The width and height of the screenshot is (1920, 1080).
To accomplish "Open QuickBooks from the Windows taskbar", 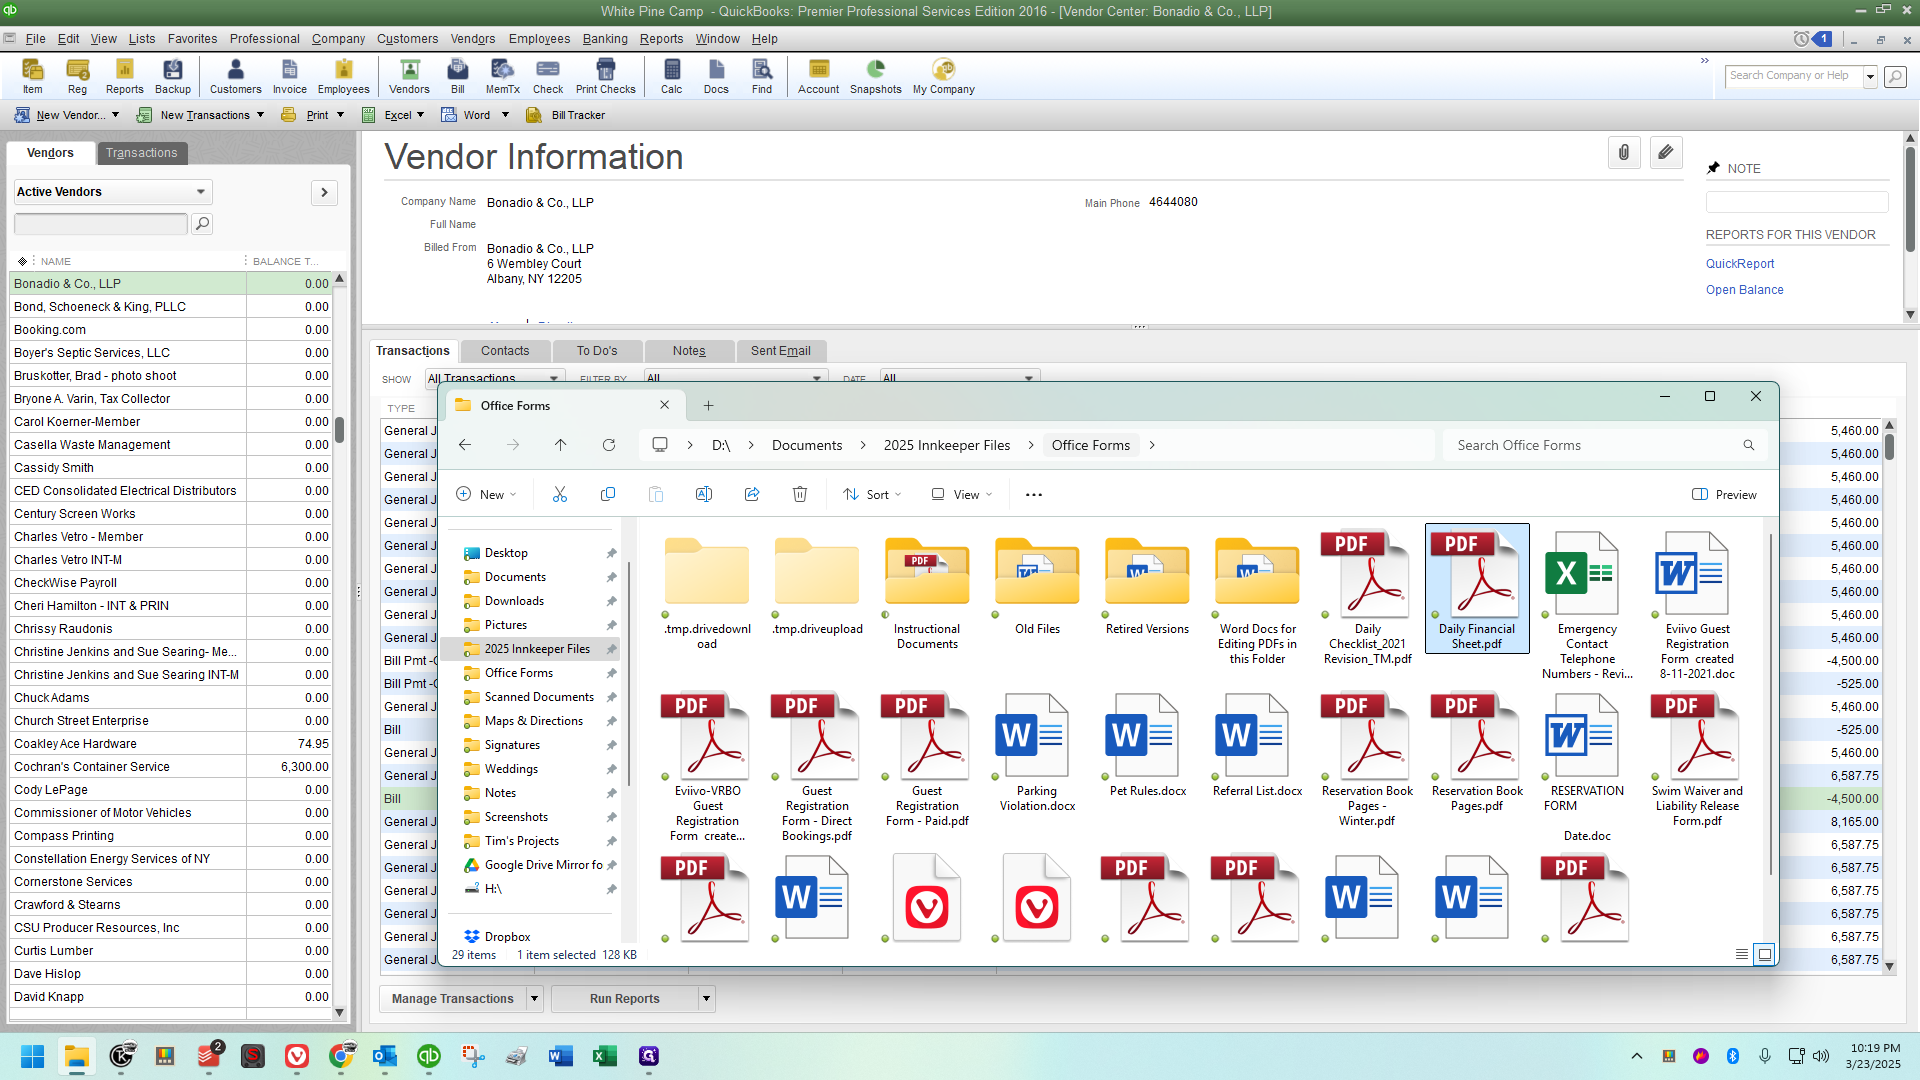I will 429,1056.
